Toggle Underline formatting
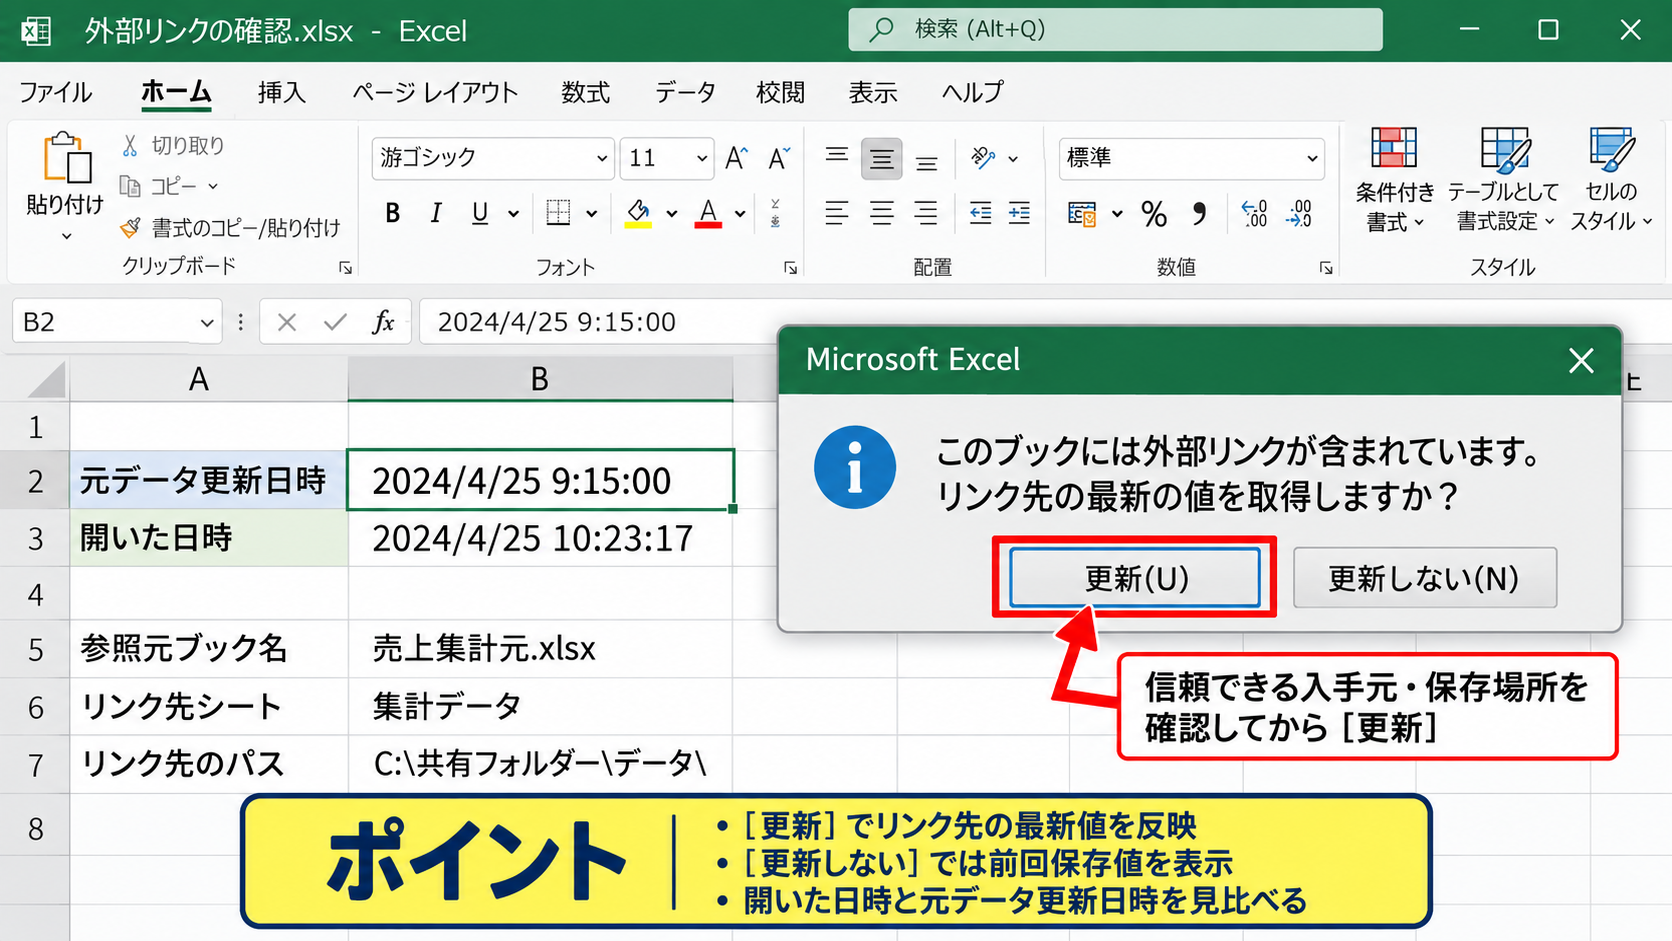 [480, 213]
